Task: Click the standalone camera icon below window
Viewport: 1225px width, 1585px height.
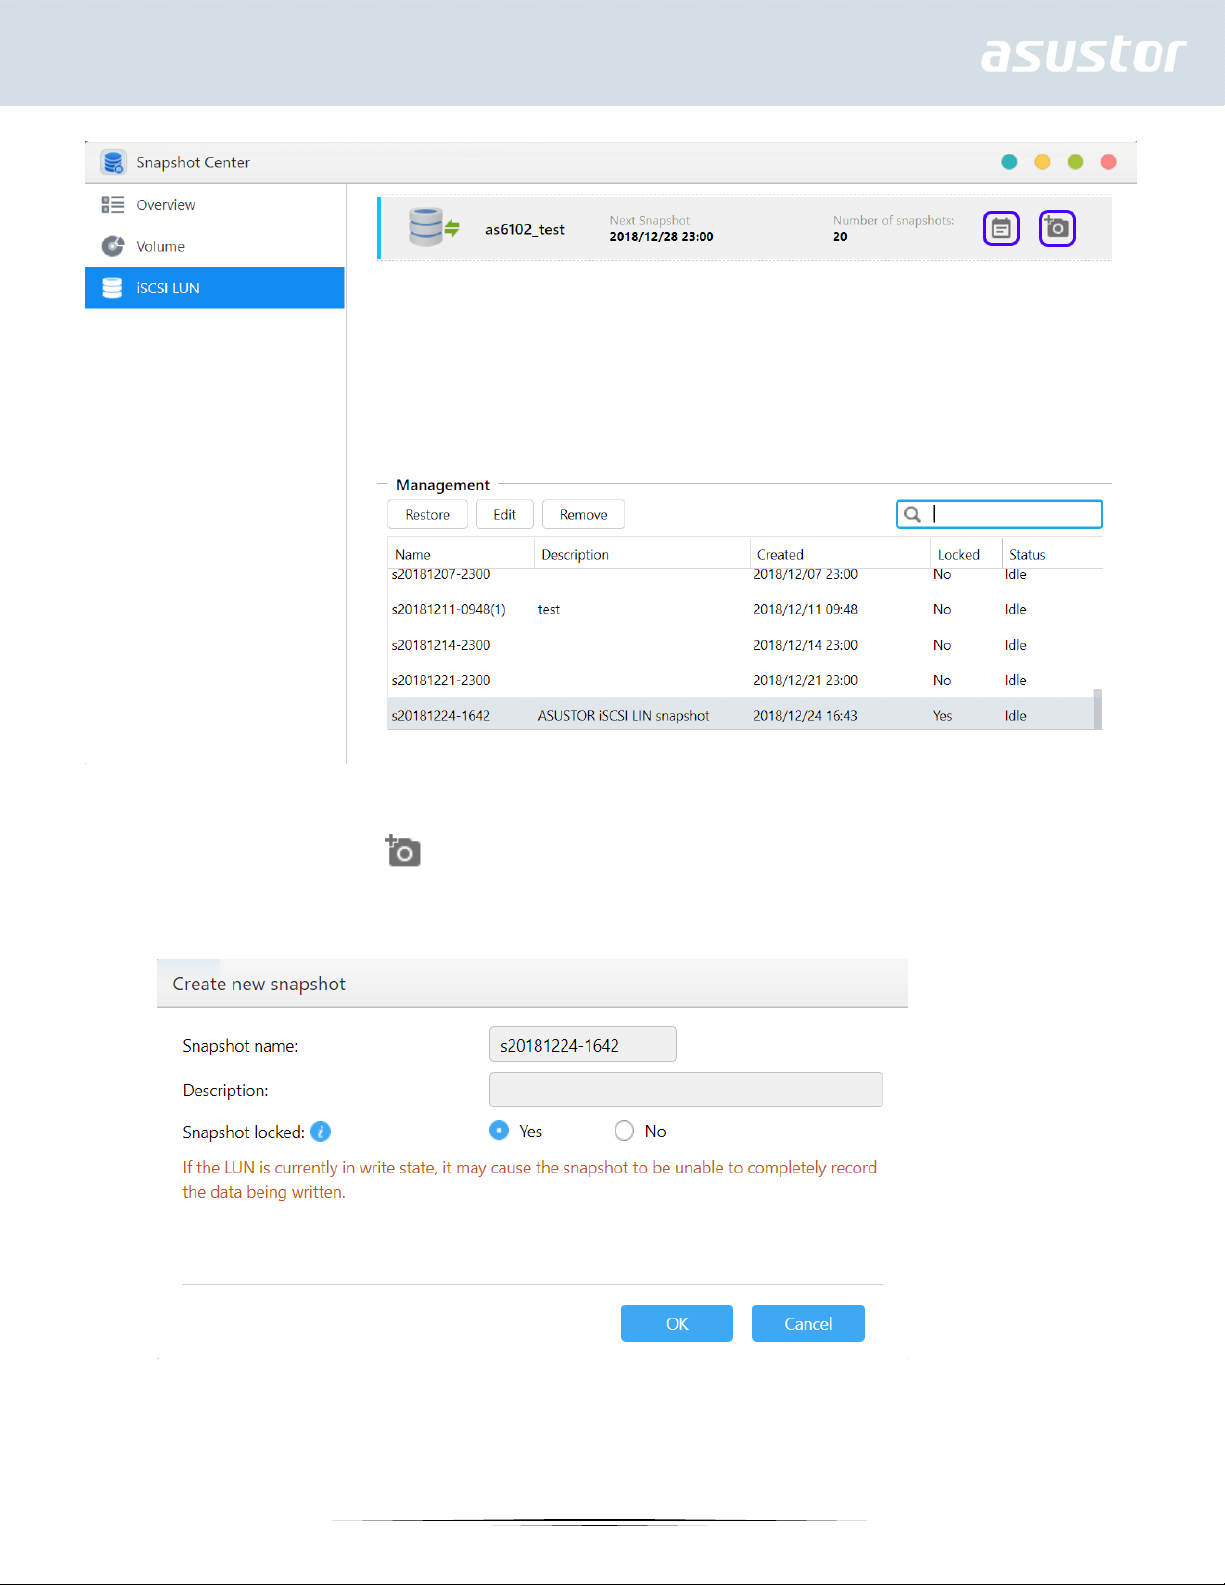Action: click(403, 851)
